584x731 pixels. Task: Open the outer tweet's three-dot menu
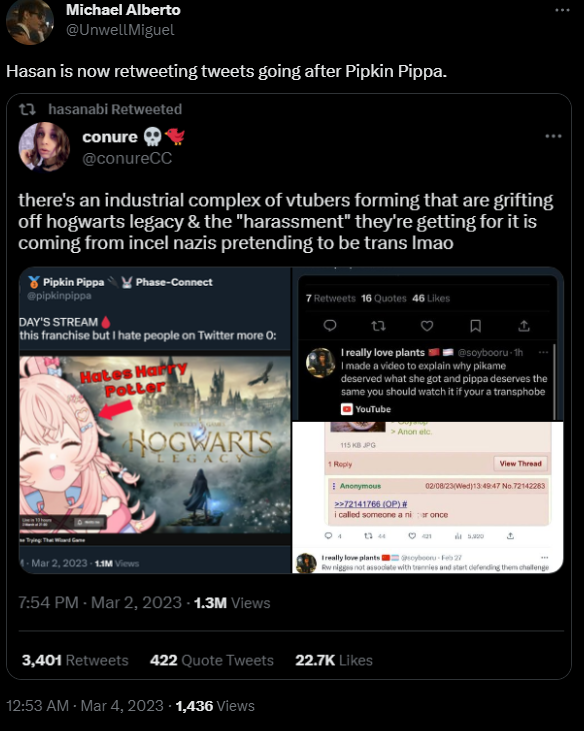point(562,10)
